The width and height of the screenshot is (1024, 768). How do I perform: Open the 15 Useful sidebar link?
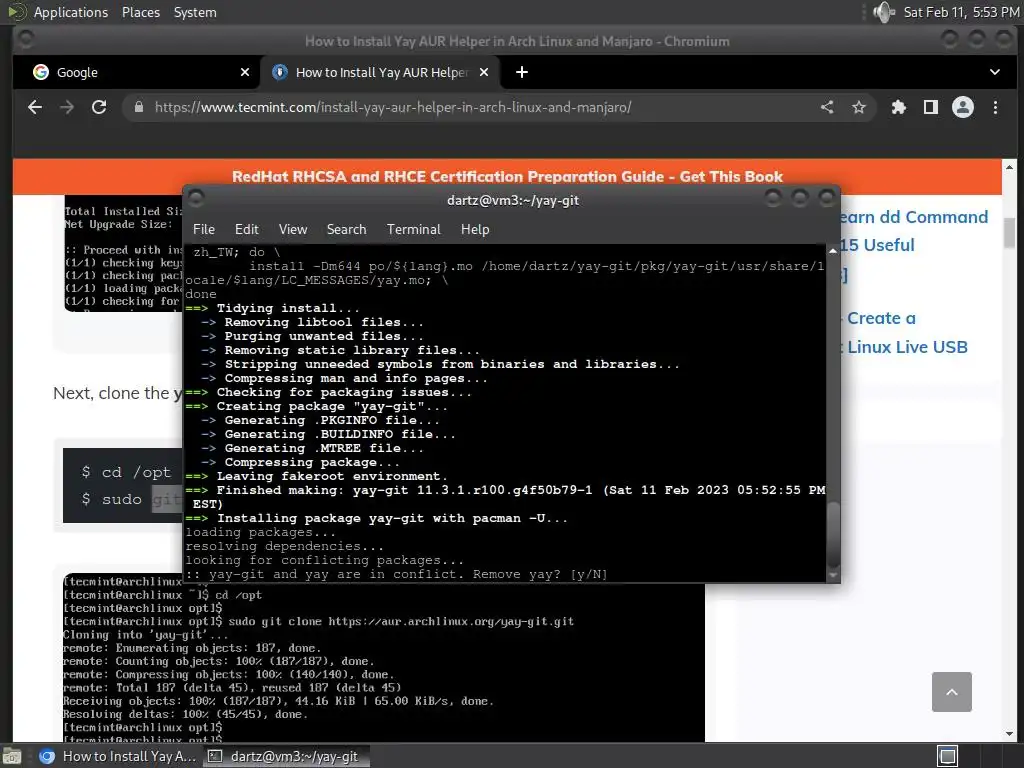[877, 245]
